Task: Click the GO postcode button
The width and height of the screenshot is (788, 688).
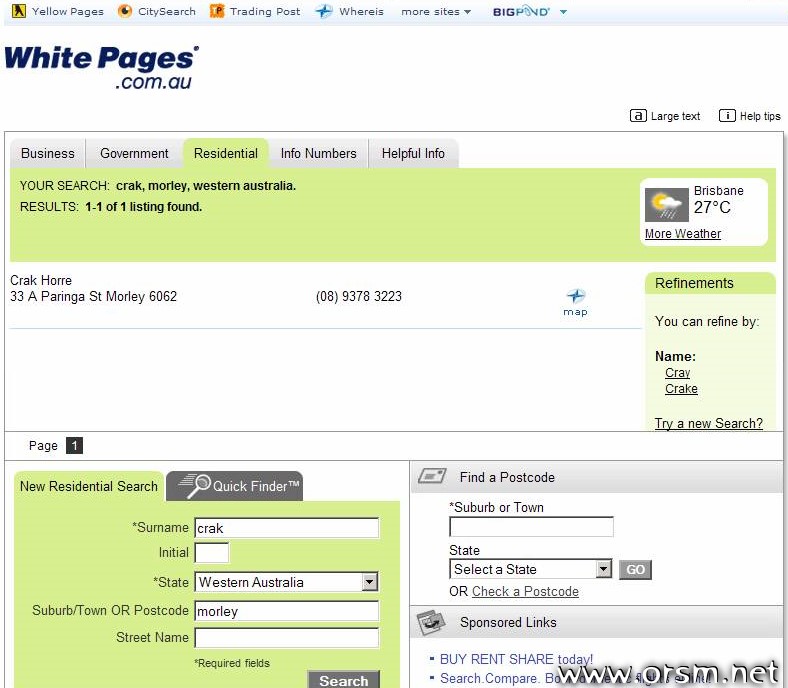Action: [635, 570]
